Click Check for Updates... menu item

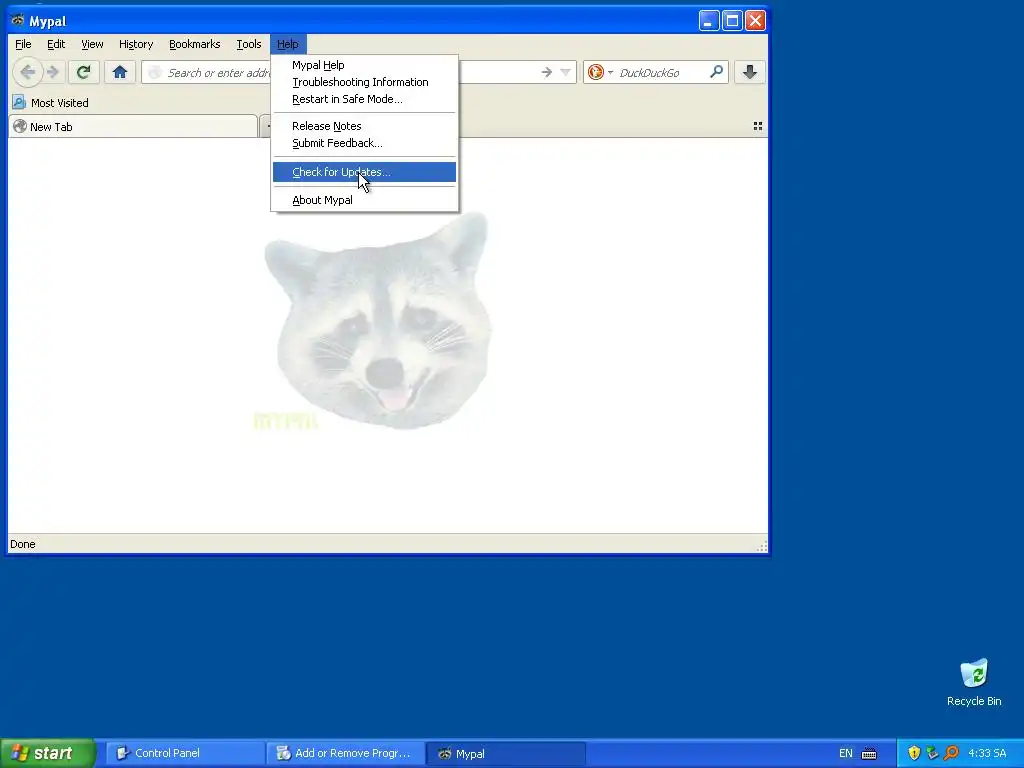(x=364, y=172)
